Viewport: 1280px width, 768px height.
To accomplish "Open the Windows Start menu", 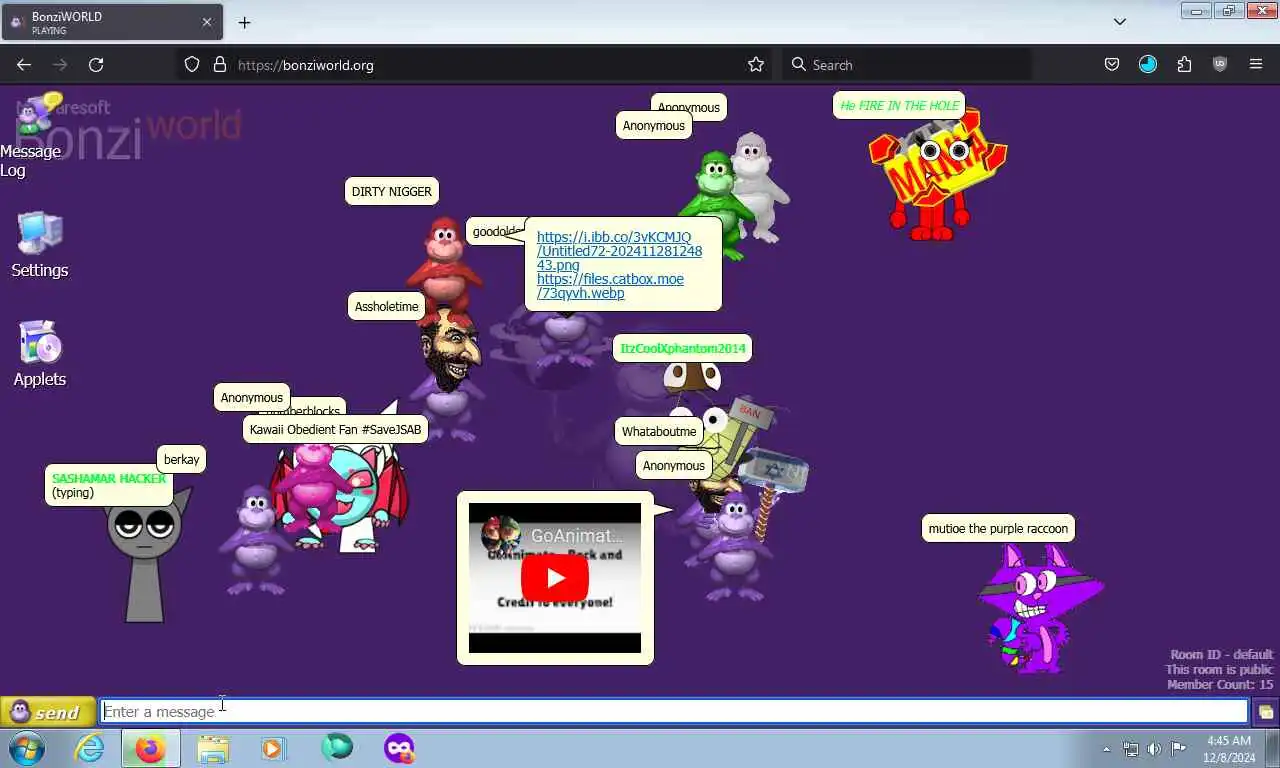I will pos(27,748).
